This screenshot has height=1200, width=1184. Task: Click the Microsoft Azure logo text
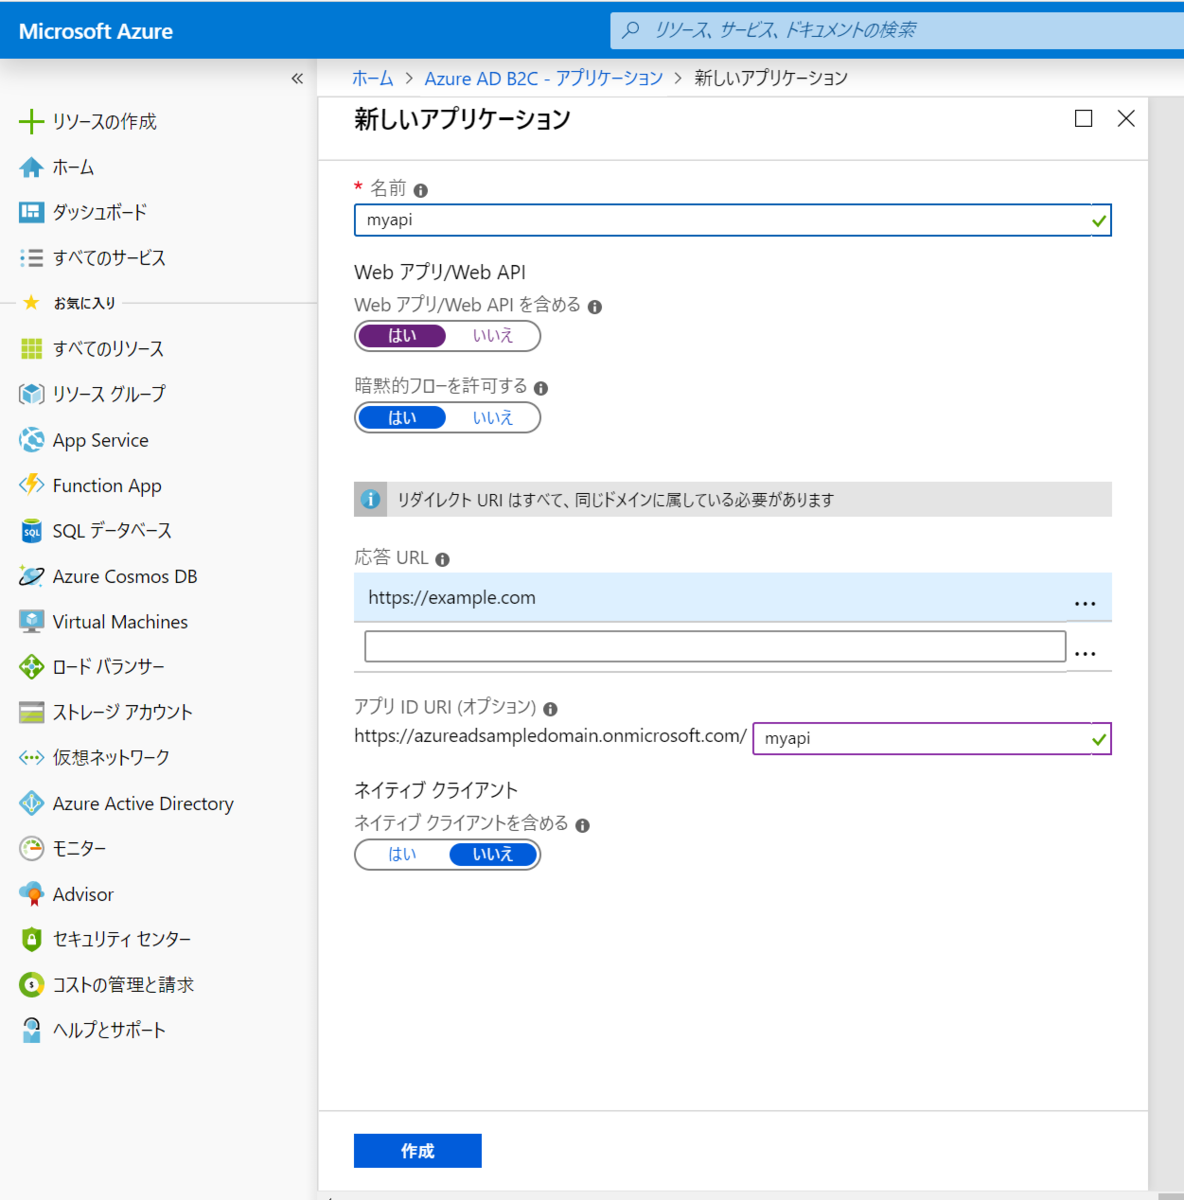(96, 31)
